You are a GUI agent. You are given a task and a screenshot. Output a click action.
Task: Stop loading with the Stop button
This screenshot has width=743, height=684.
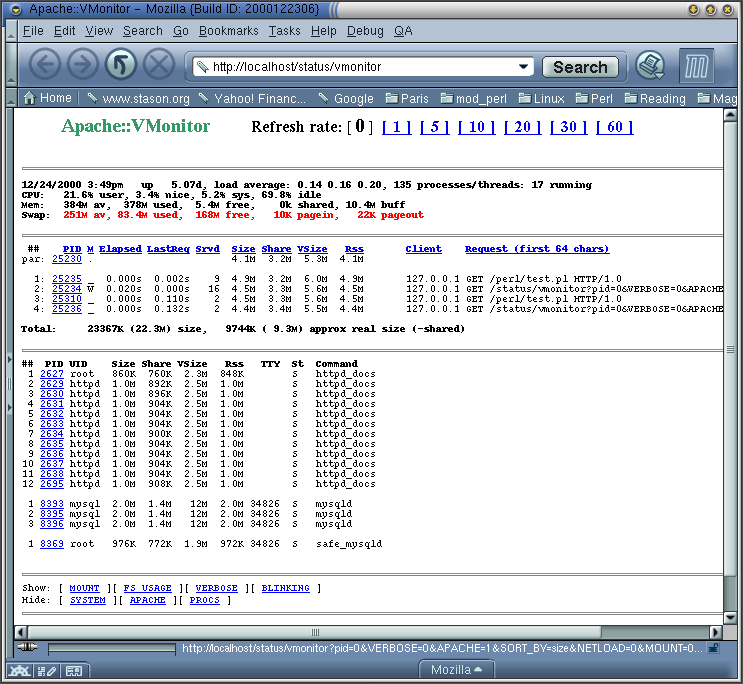pos(159,64)
